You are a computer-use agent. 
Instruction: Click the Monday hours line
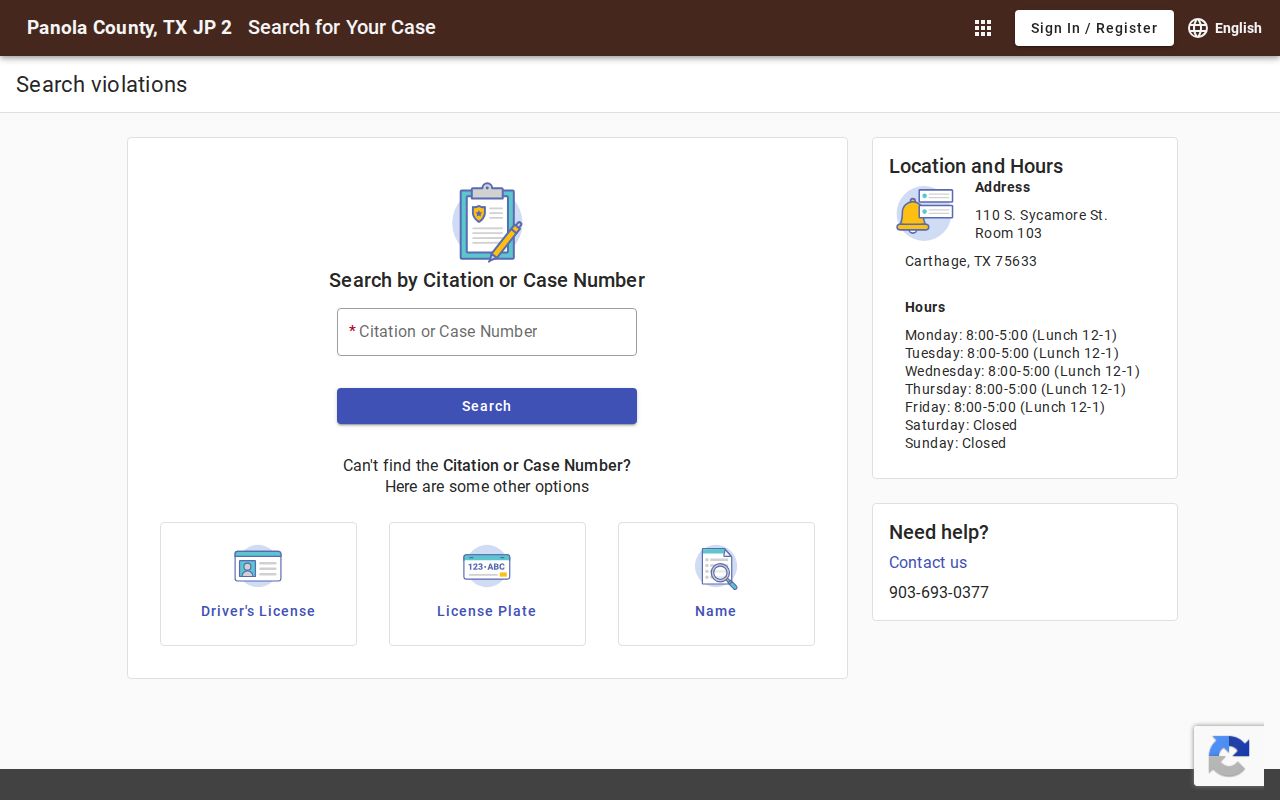click(x=1011, y=335)
